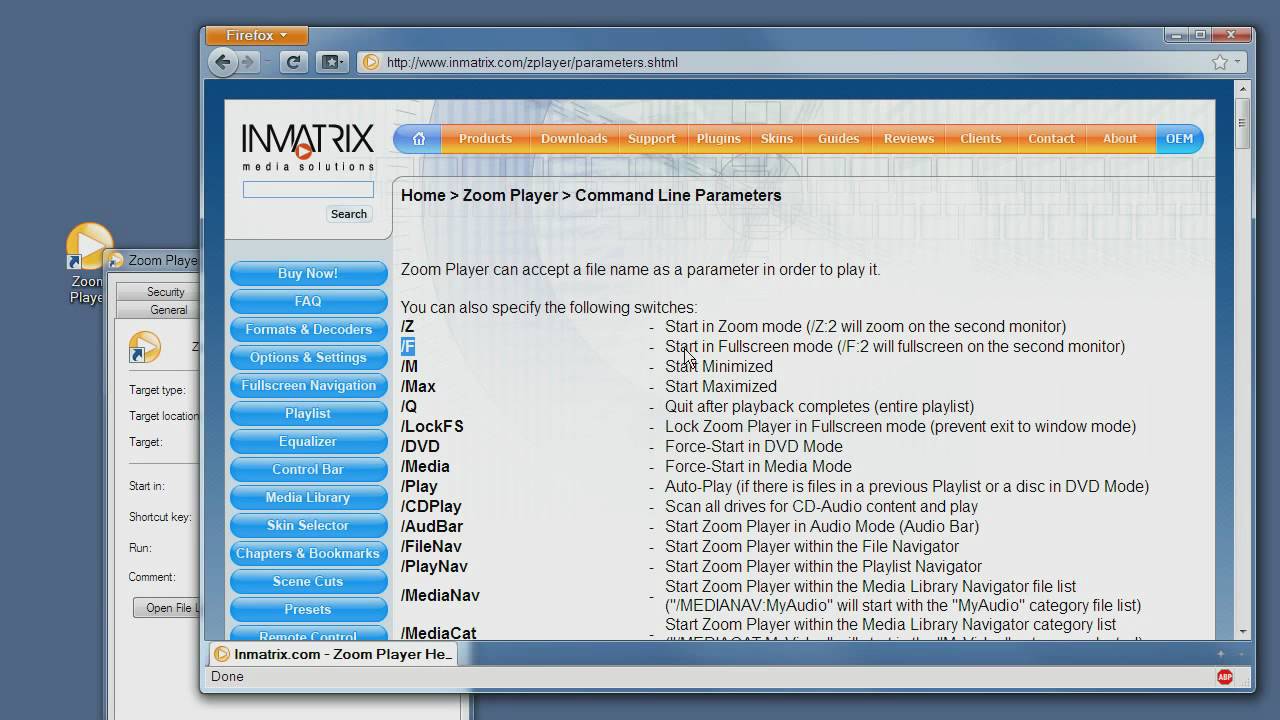Open the Inmatrix home icon in navbar
1280x720 pixels.
click(x=419, y=139)
